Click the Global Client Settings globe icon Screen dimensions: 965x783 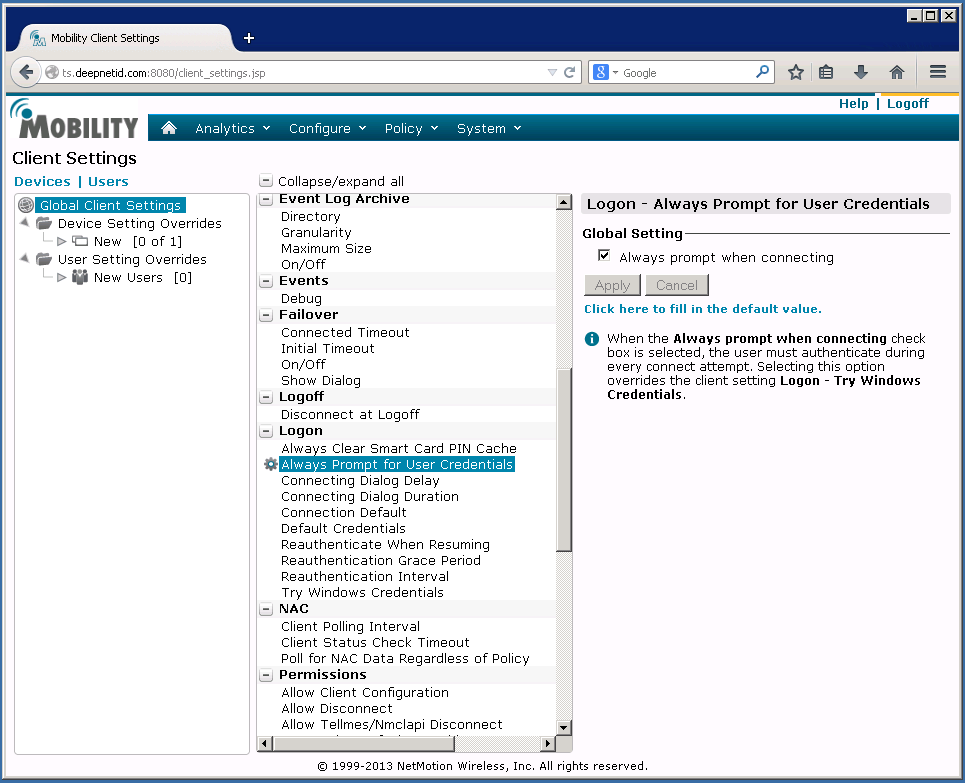point(26,206)
